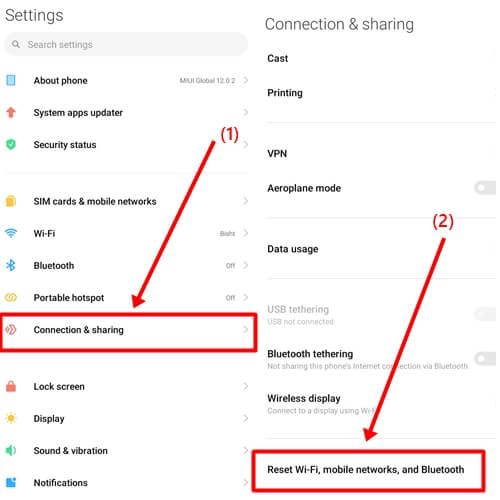Toggle Aeroplane mode switch
The height and width of the screenshot is (500, 500).
coord(485,188)
